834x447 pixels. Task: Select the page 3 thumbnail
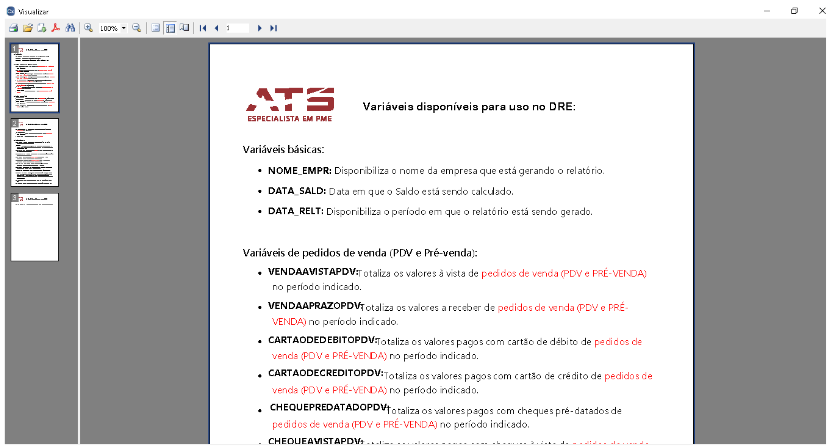coord(35,227)
